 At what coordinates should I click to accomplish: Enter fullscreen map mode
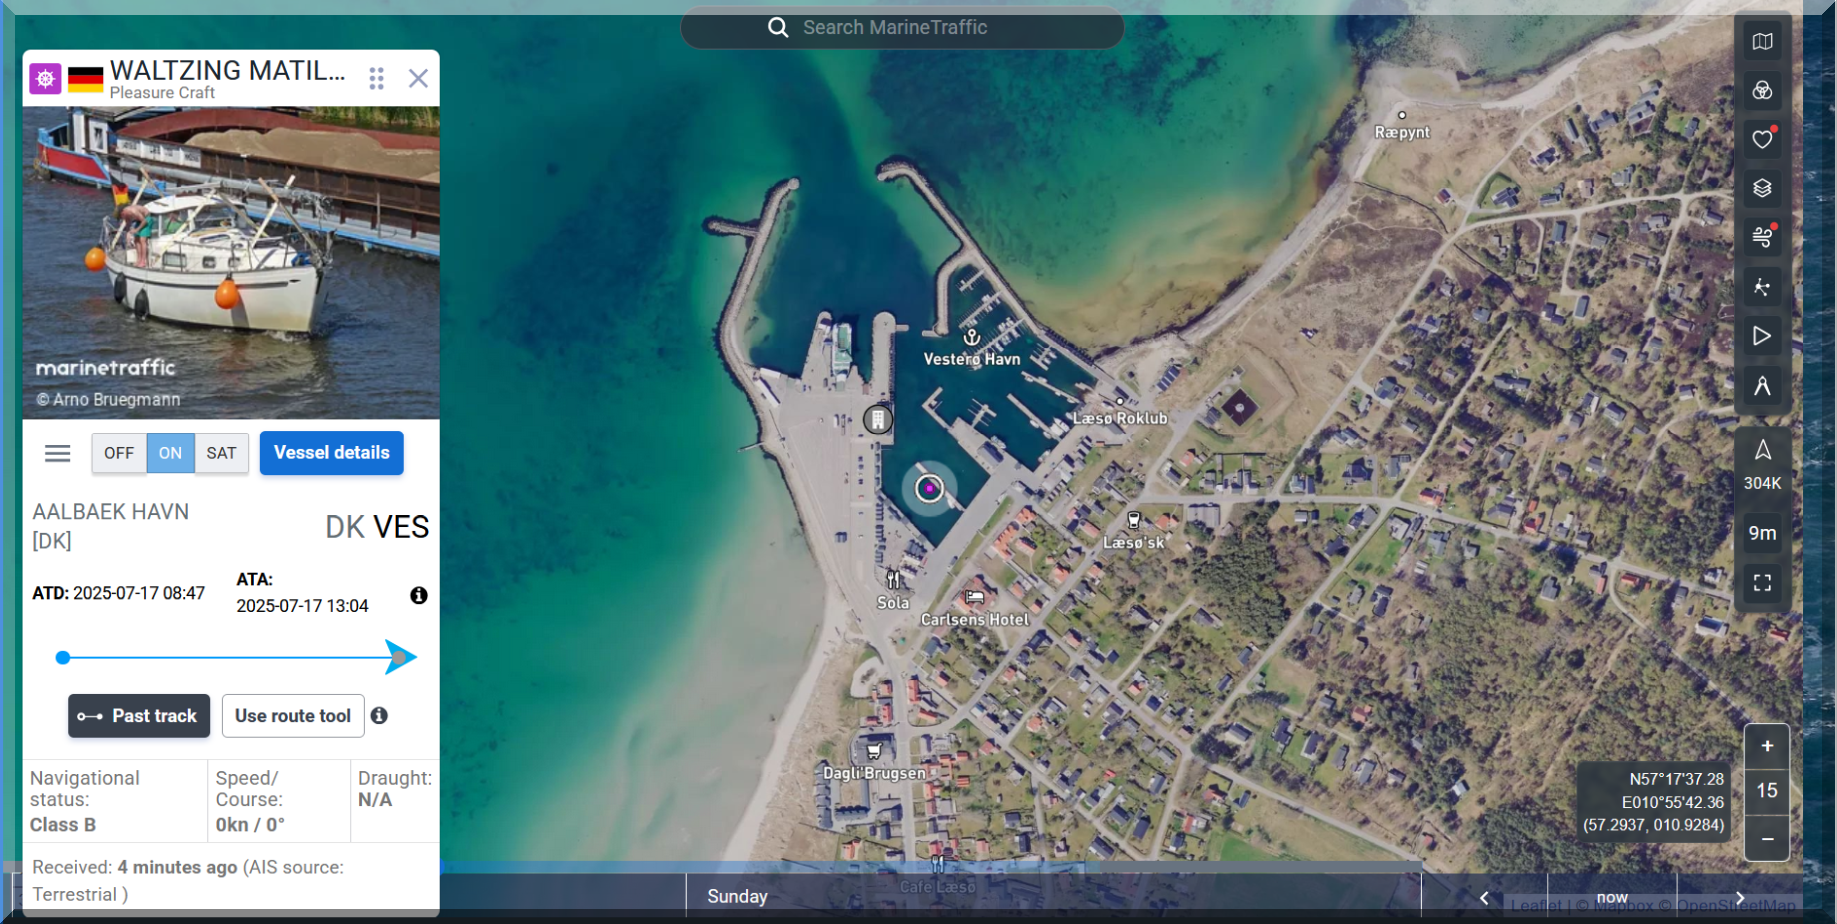(x=1762, y=583)
